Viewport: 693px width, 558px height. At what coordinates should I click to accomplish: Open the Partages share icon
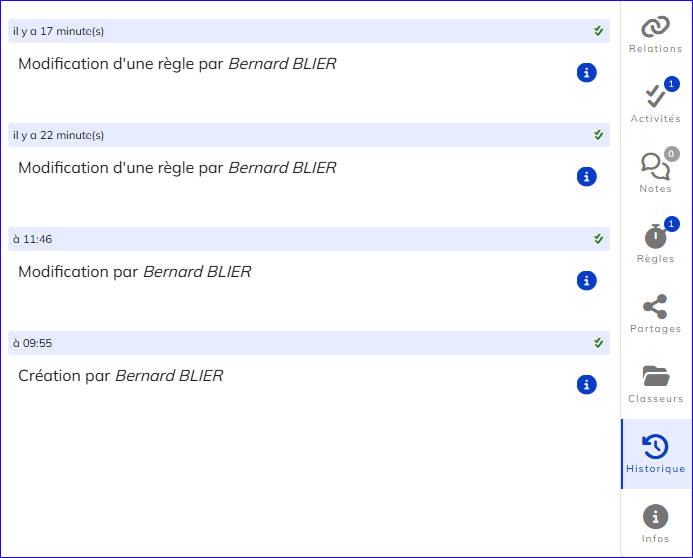click(x=655, y=307)
